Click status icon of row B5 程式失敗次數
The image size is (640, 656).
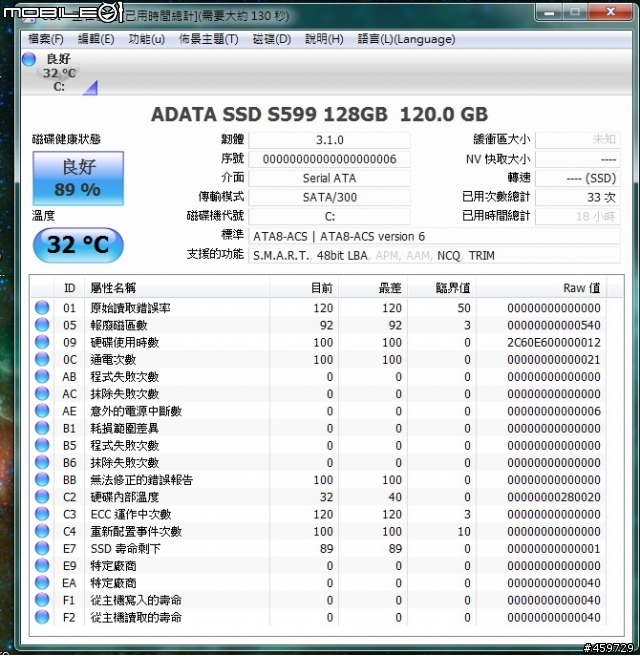(42, 445)
